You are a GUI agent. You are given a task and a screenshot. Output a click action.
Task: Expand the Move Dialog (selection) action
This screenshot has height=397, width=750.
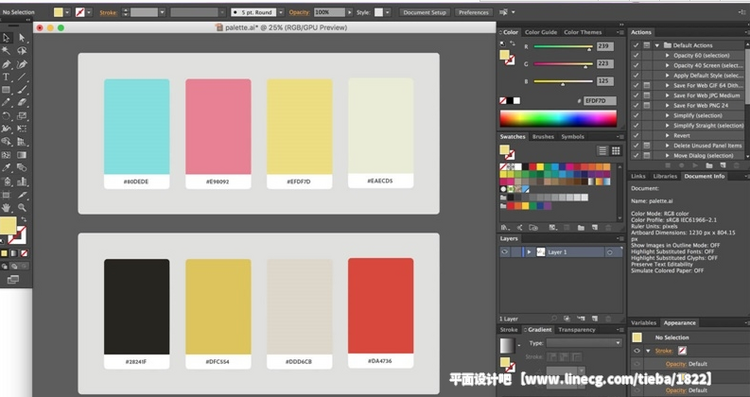(667, 155)
